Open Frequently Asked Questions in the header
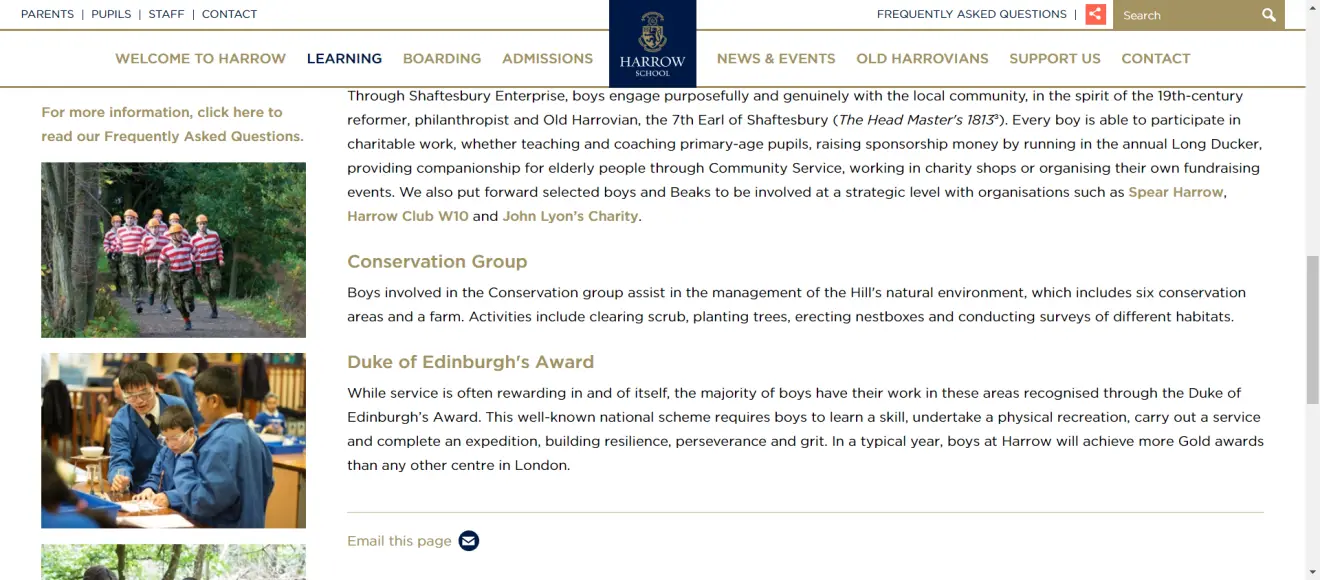Viewport: 1320px width, 580px height. (x=972, y=14)
